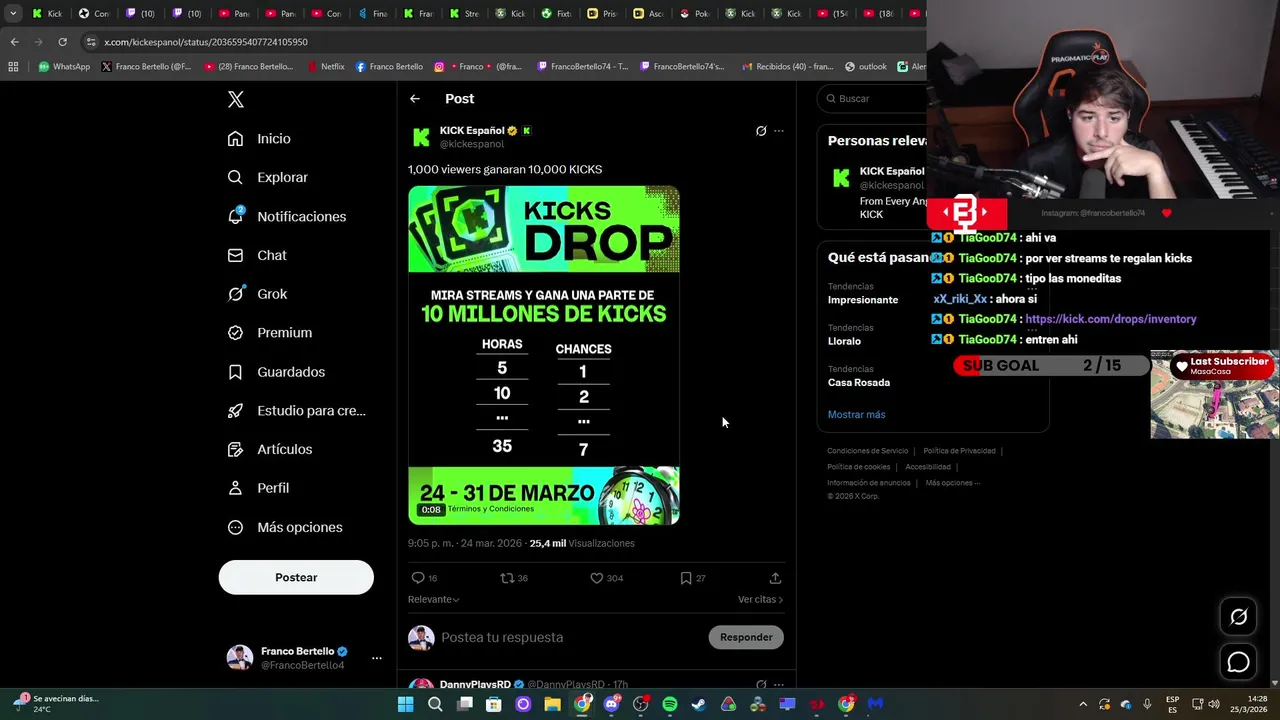The image size is (1280, 720).
Task: Click Mostrar más under trends
Action: [856, 414]
